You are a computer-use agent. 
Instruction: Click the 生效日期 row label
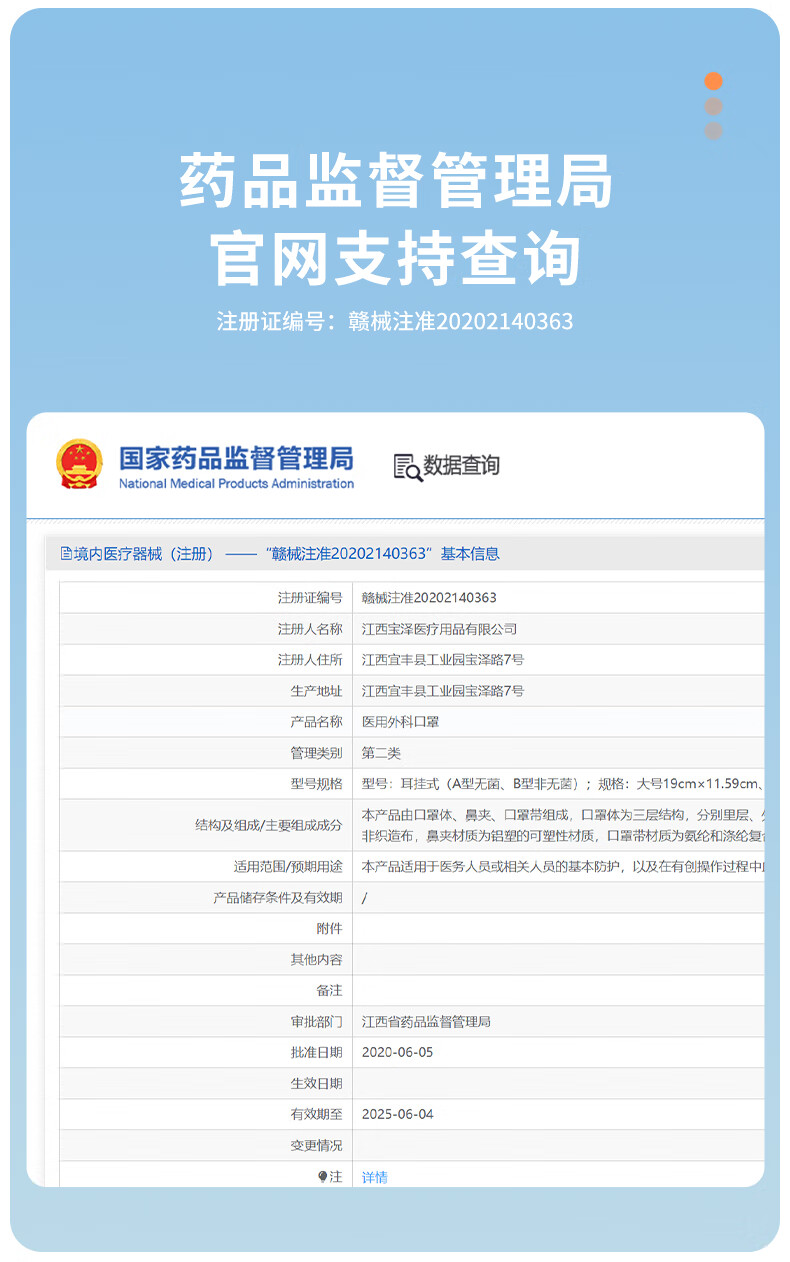tap(316, 1084)
